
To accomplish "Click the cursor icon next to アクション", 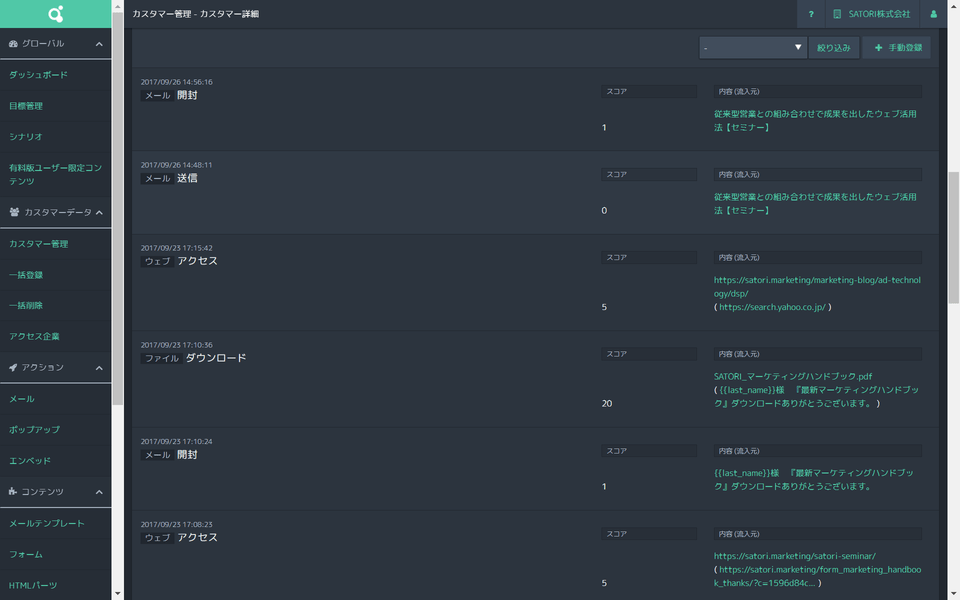I will tap(13, 367).
